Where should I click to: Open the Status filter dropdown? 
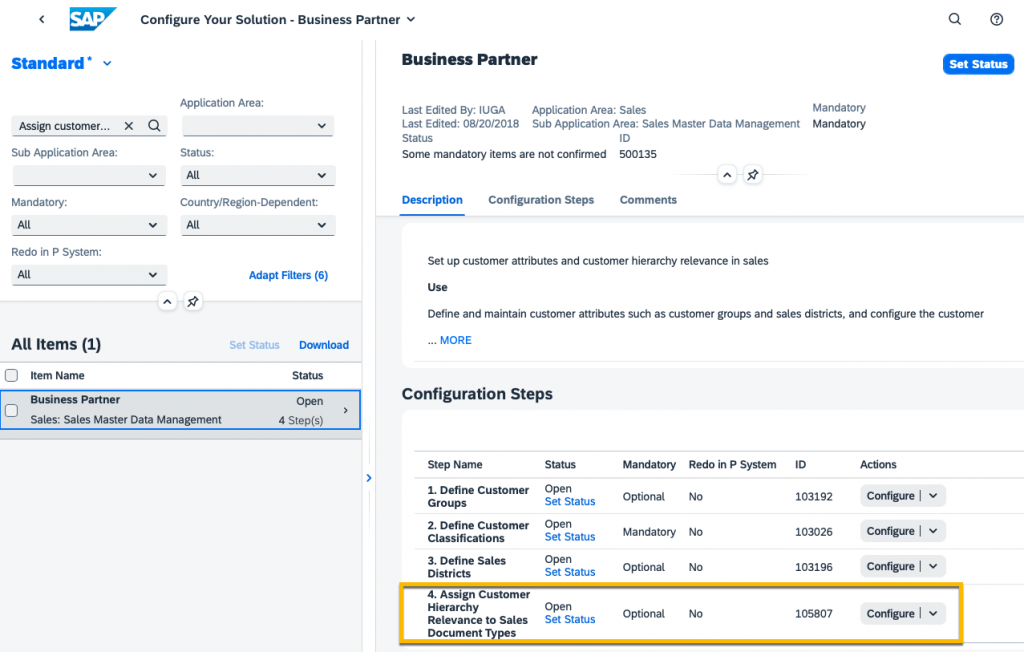click(x=258, y=175)
